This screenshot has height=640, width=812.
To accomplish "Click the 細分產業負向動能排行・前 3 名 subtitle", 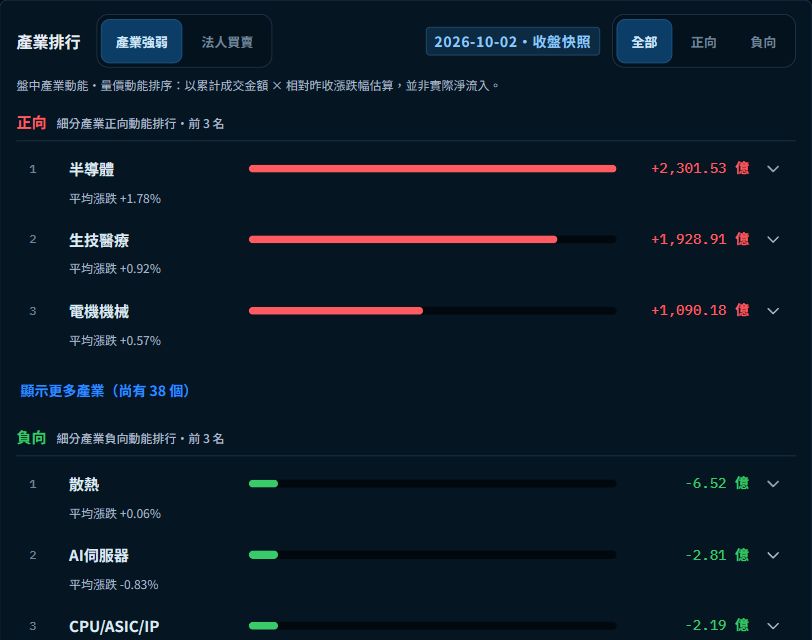I will 140,439.
